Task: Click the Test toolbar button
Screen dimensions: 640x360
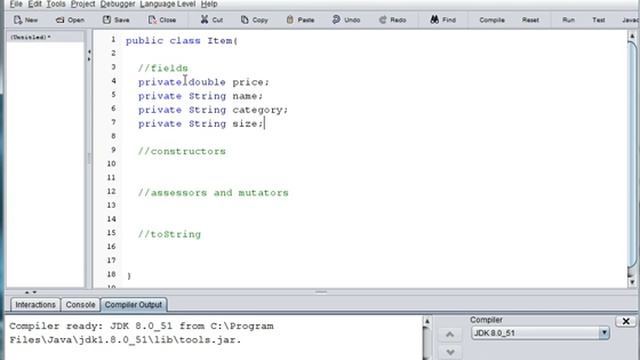Action: click(598, 20)
